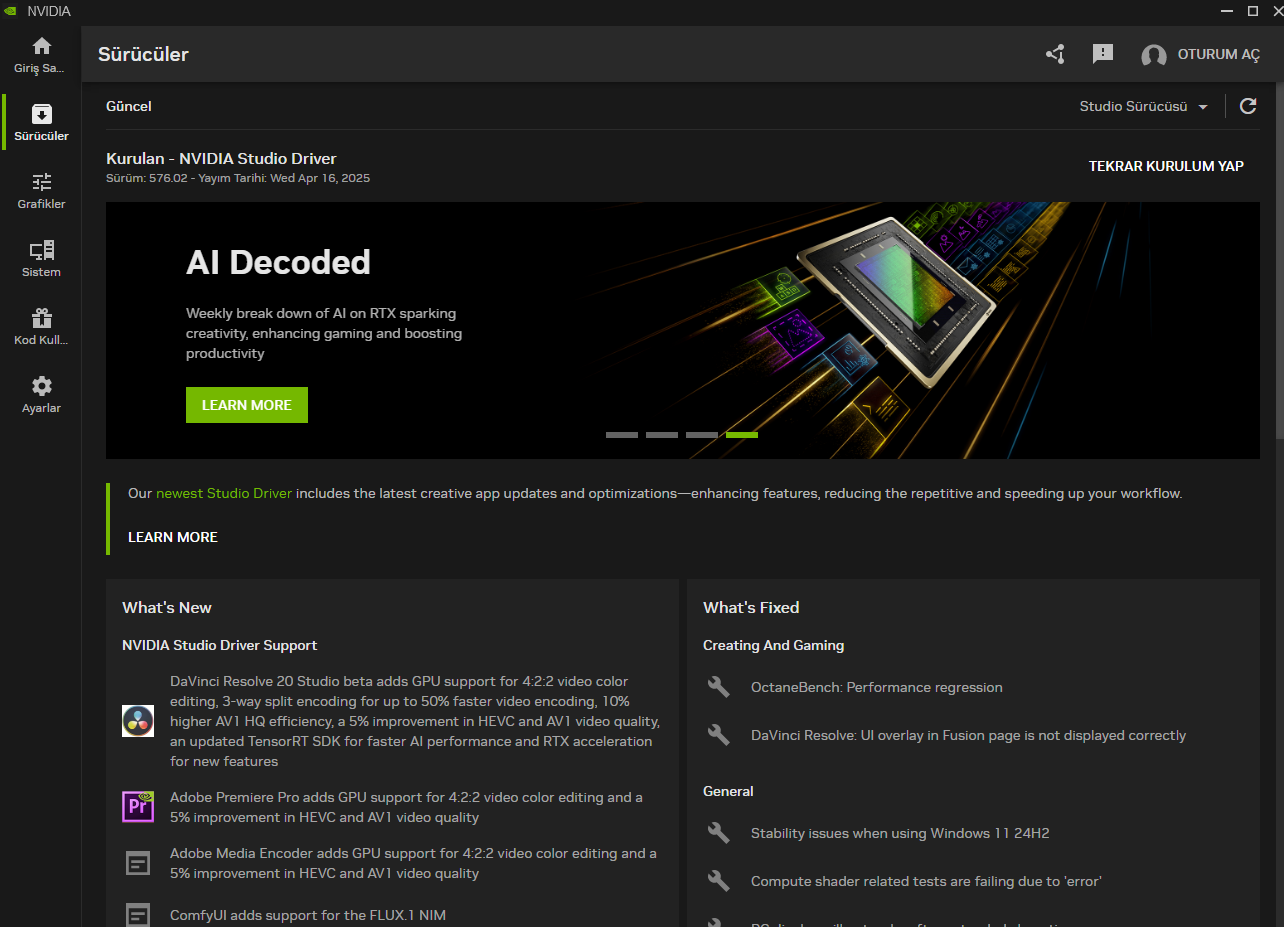Click the Güncel status label
Image resolution: width=1284 pixels, height=927 pixels.
(x=129, y=106)
